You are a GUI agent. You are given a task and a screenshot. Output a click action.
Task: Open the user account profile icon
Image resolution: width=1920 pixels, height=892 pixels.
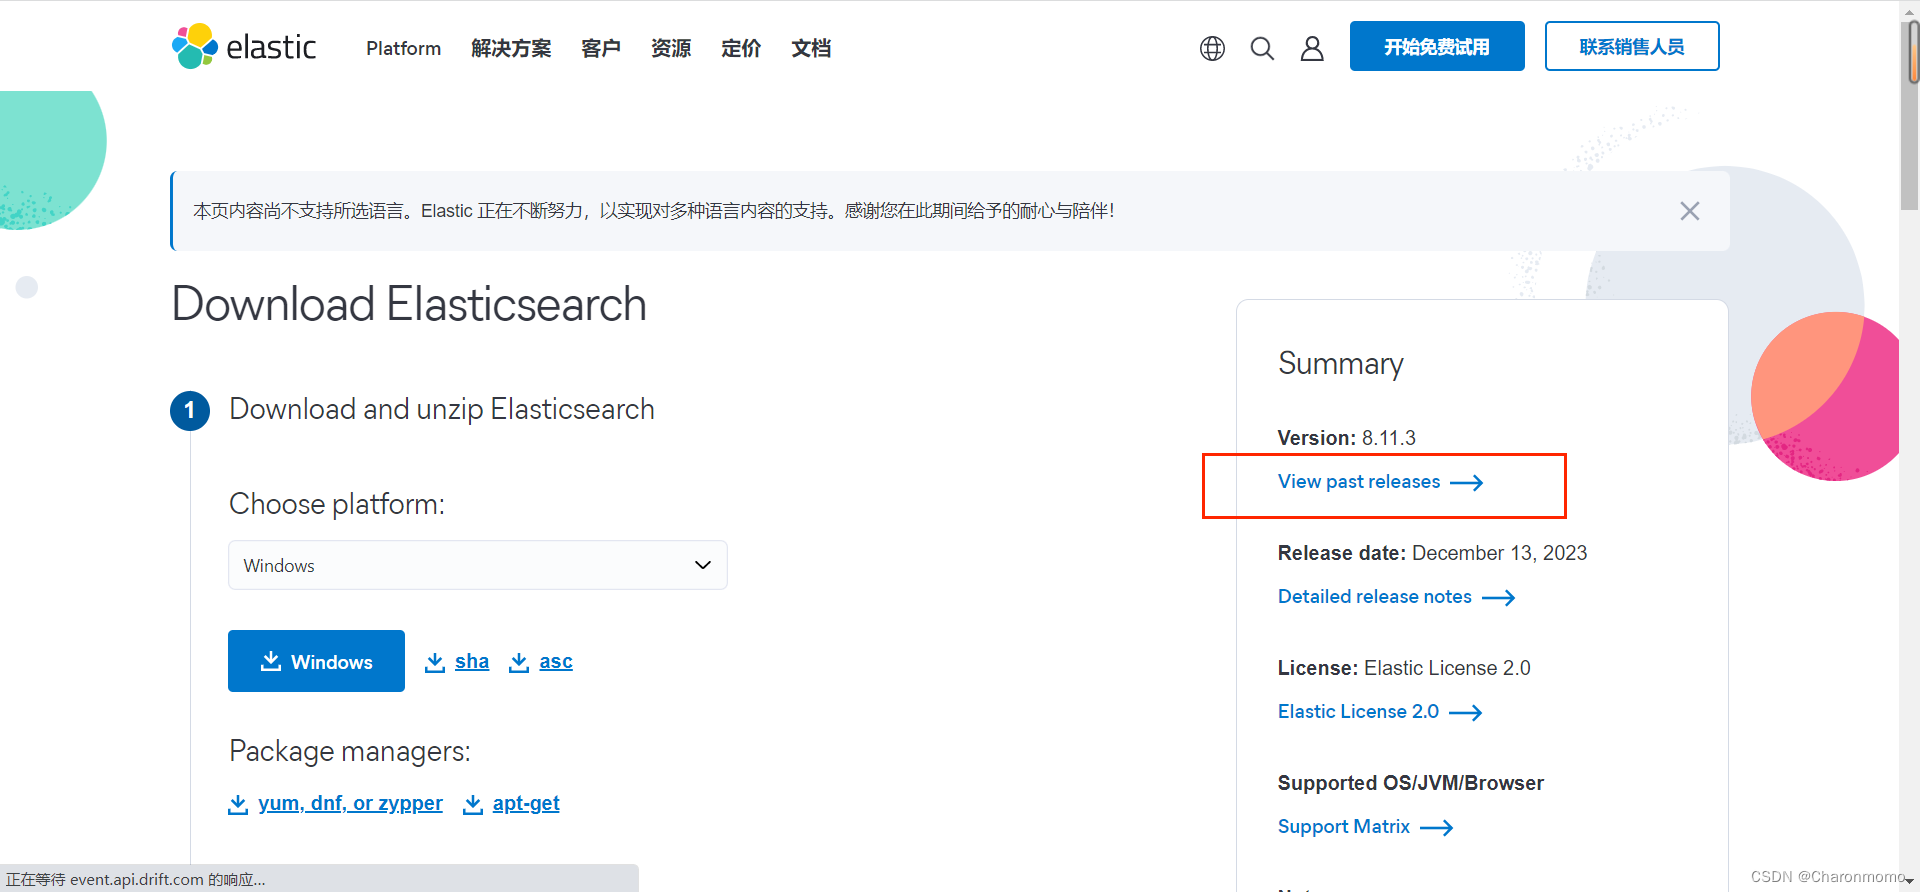pos(1312,48)
